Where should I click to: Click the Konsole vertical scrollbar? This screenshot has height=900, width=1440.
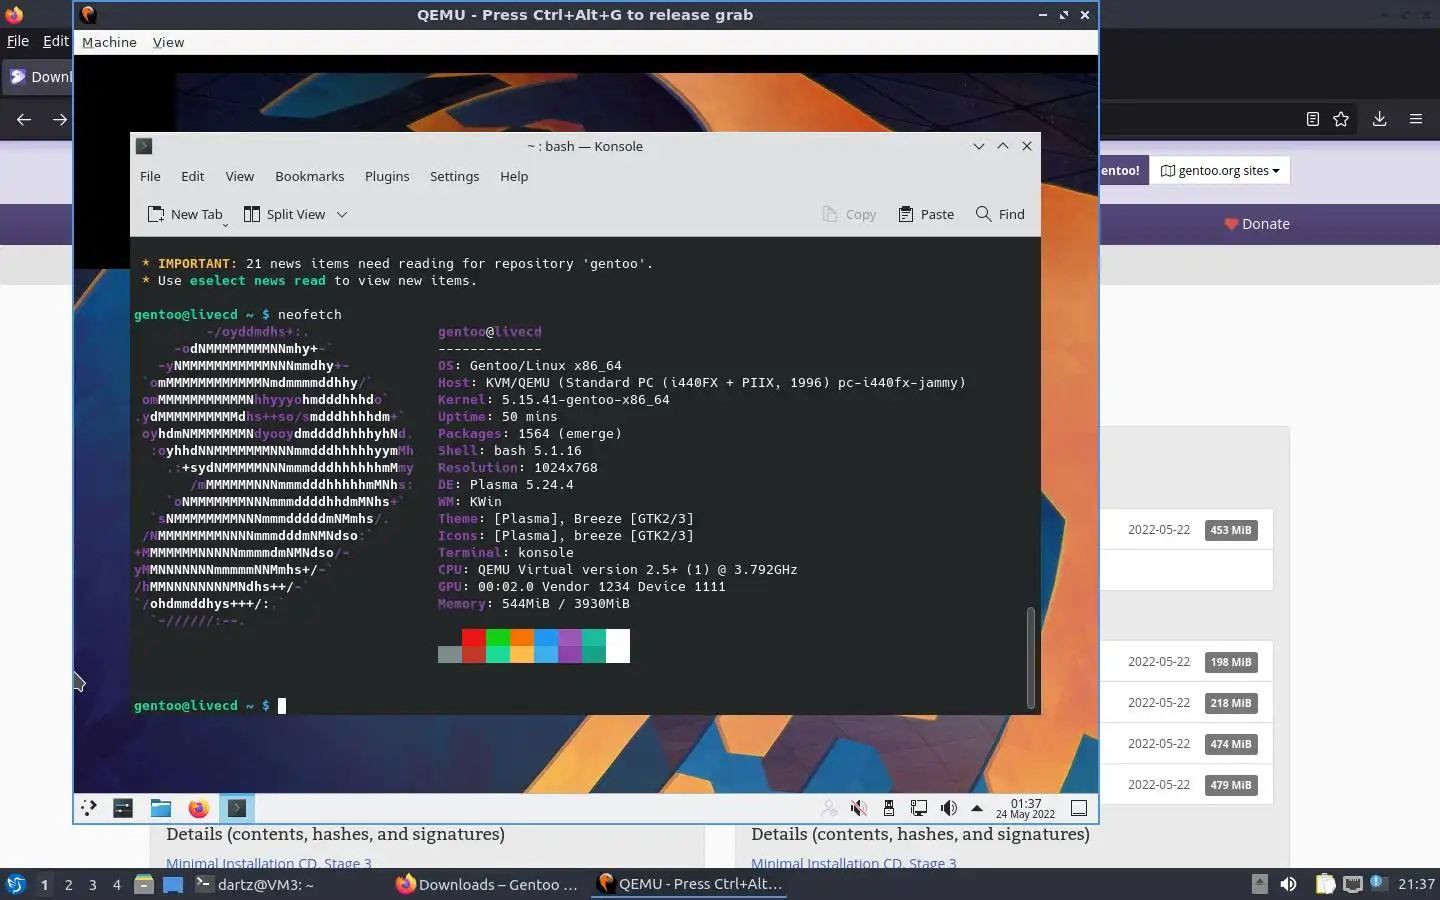(1030, 657)
